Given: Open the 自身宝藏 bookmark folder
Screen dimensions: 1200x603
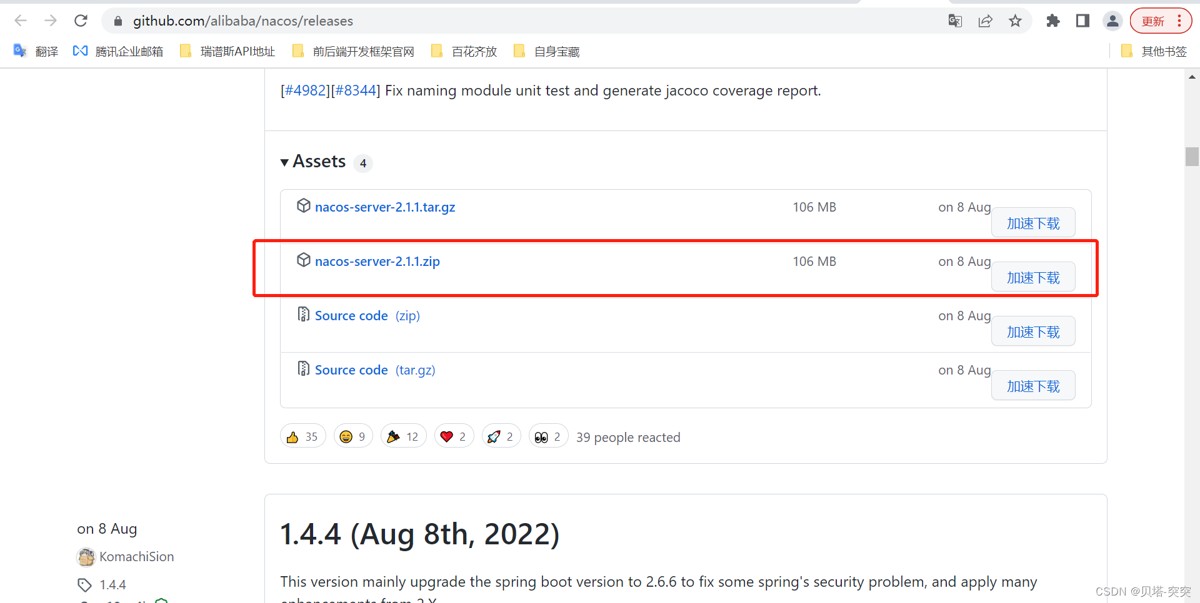Looking at the screenshot, I should click(x=546, y=51).
